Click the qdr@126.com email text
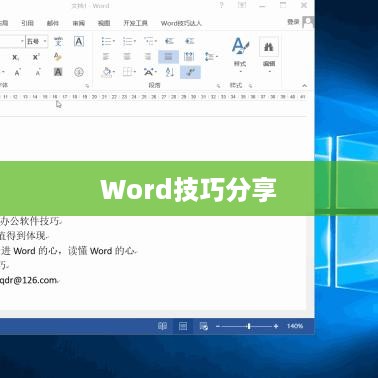This screenshot has width=378, height=378. click(x=29, y=280)
